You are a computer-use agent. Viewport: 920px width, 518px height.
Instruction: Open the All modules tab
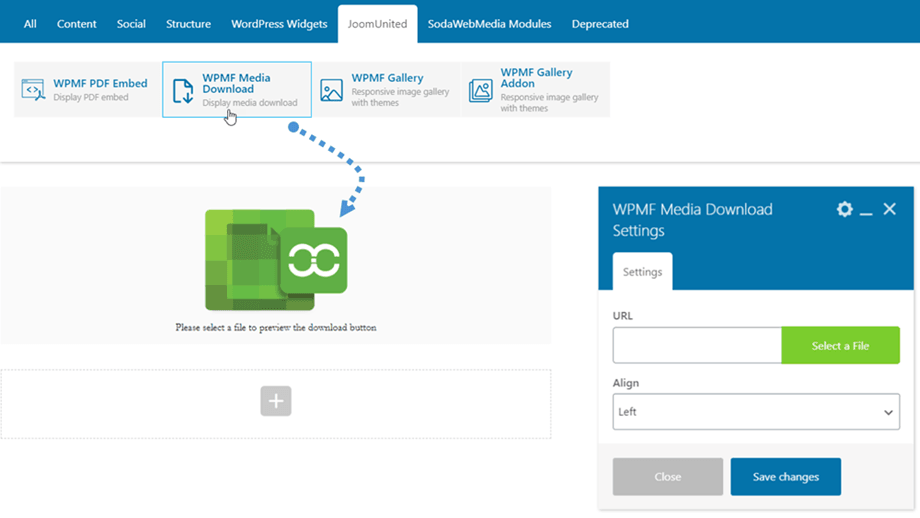[30, 24]
